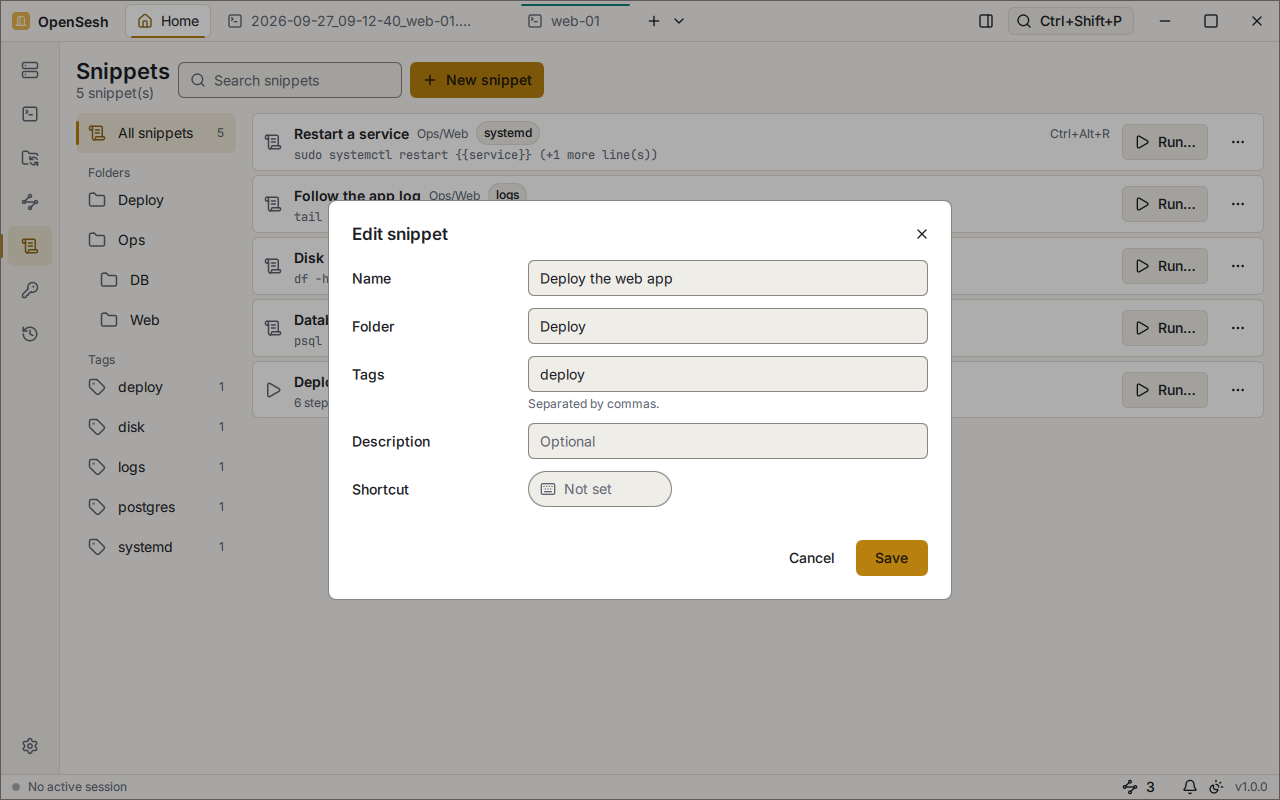
Task: Add a new tab with plus icon
Action: click(x=654, y=21)
